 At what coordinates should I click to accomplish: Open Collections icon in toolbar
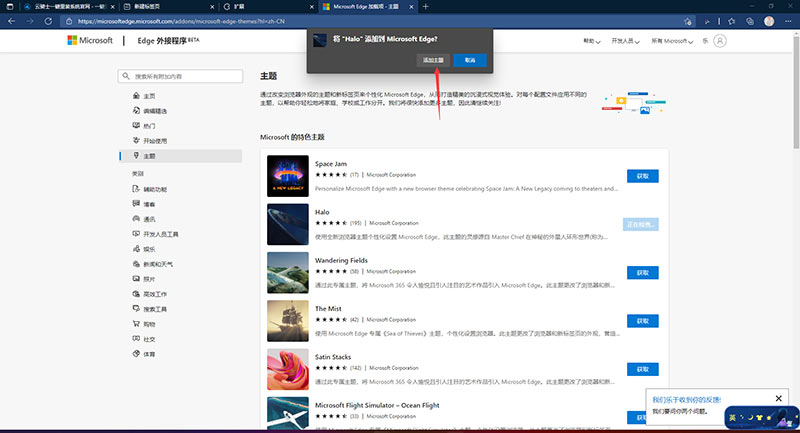(x=750, y=21)
